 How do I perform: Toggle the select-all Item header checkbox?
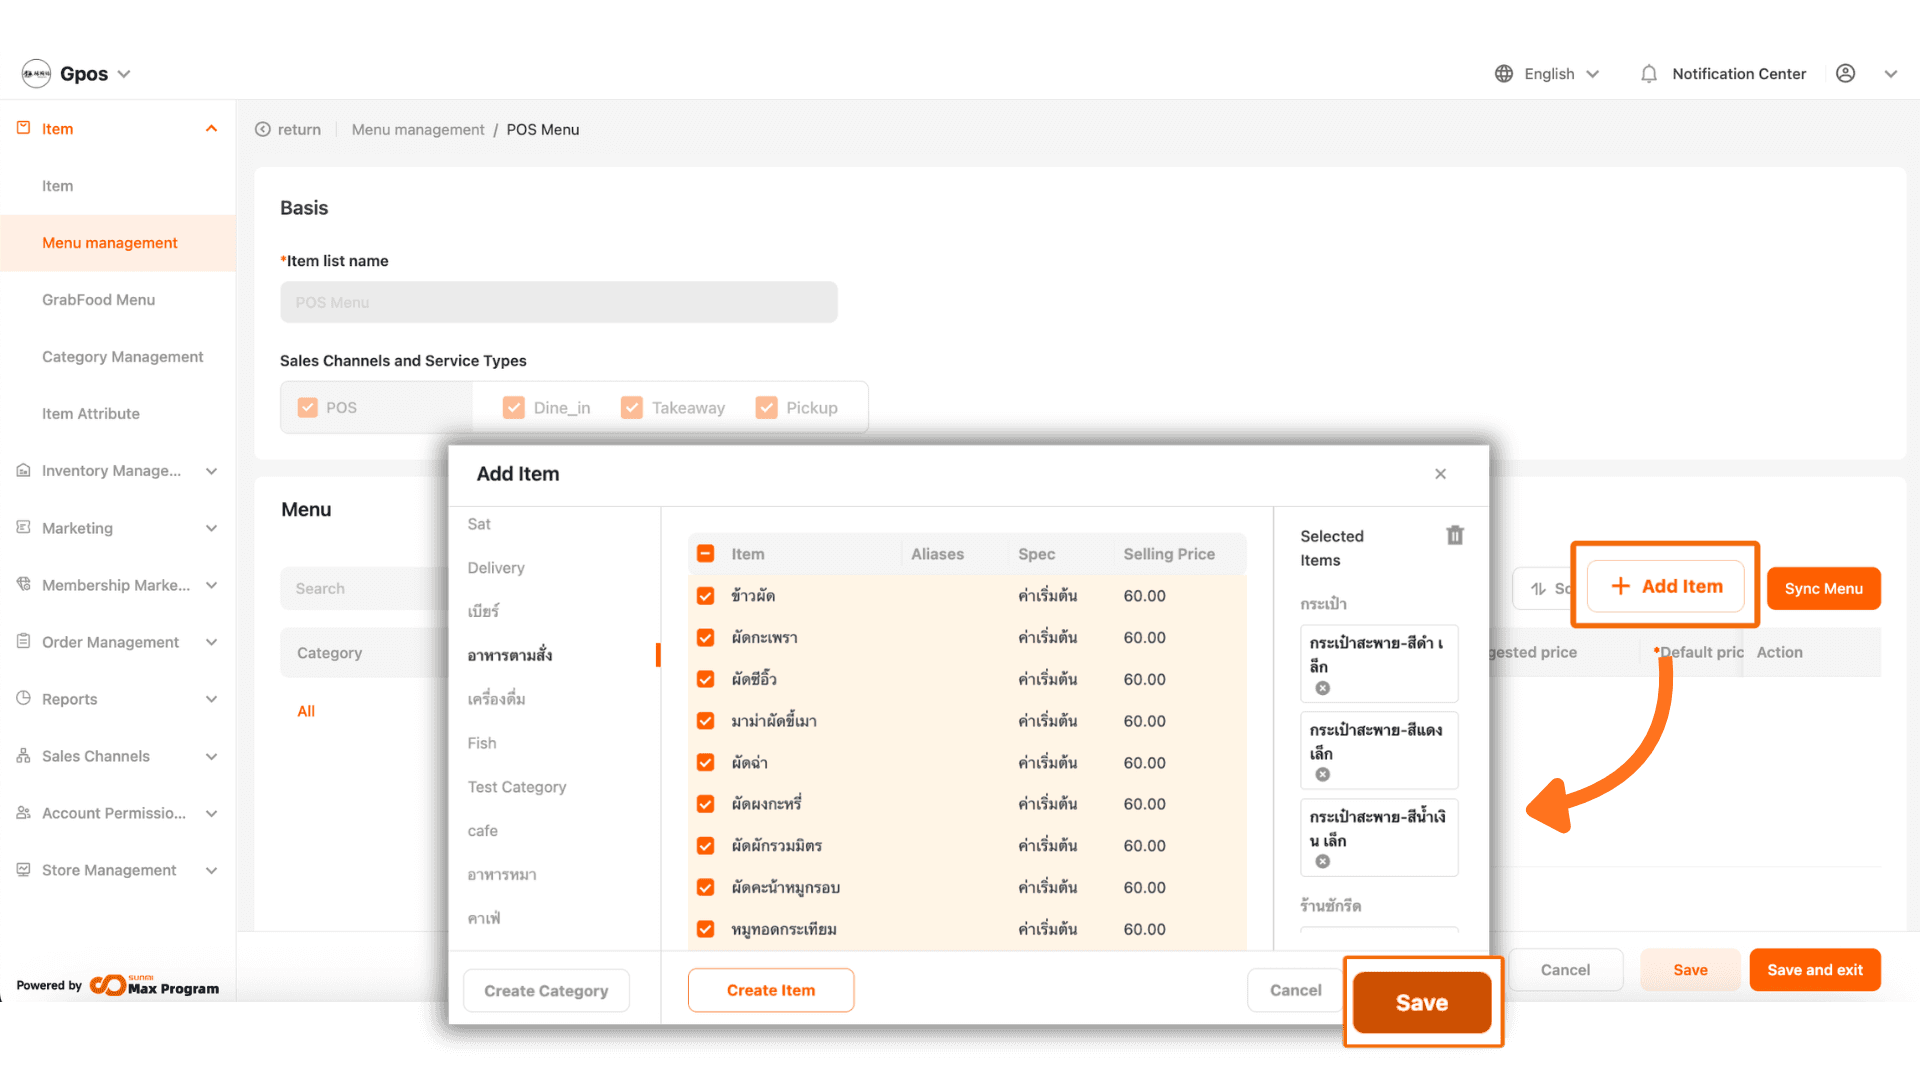coord(705,554)
